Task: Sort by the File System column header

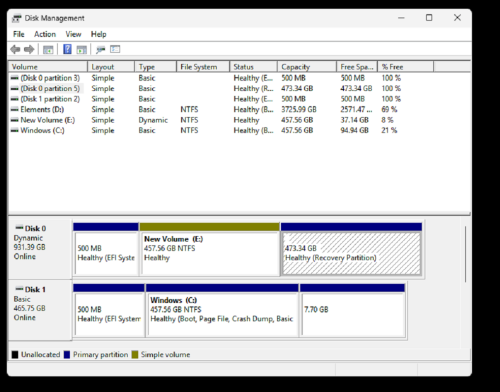Action: [203, 67]
